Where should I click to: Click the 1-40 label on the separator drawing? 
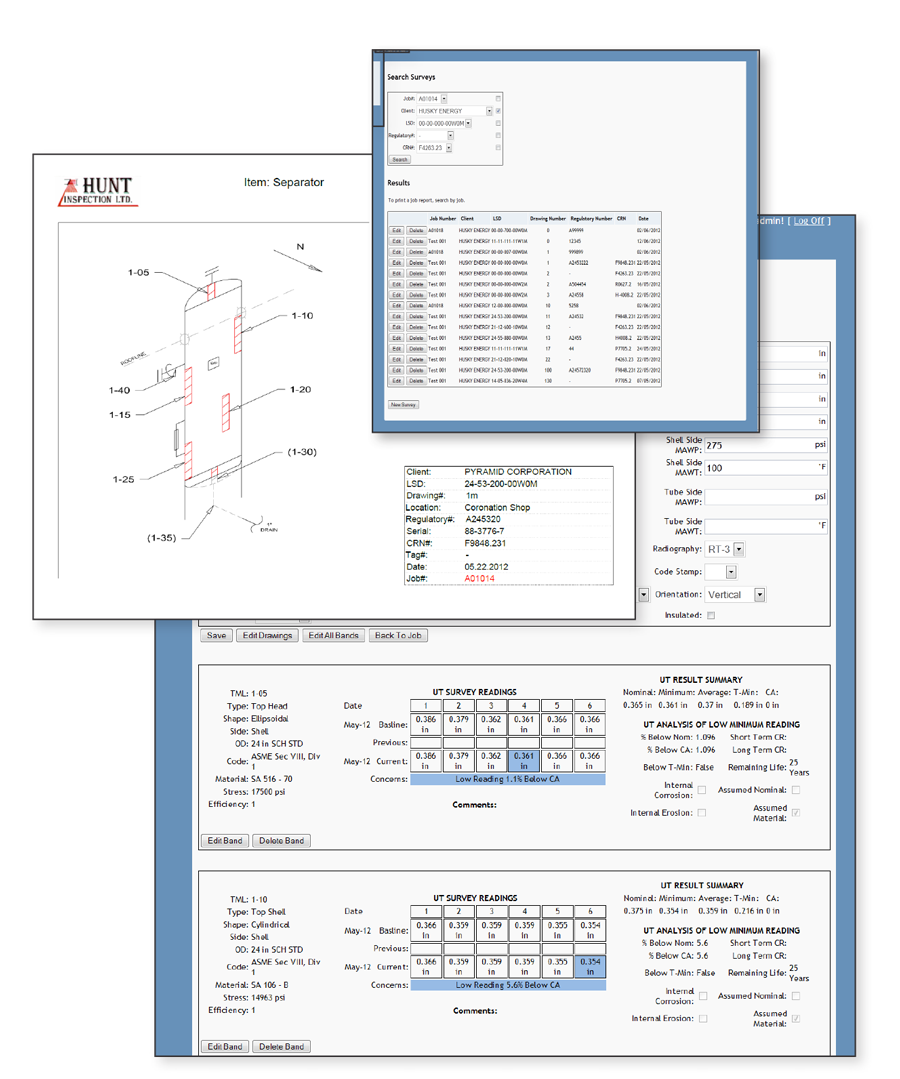[x=120, y=390]
